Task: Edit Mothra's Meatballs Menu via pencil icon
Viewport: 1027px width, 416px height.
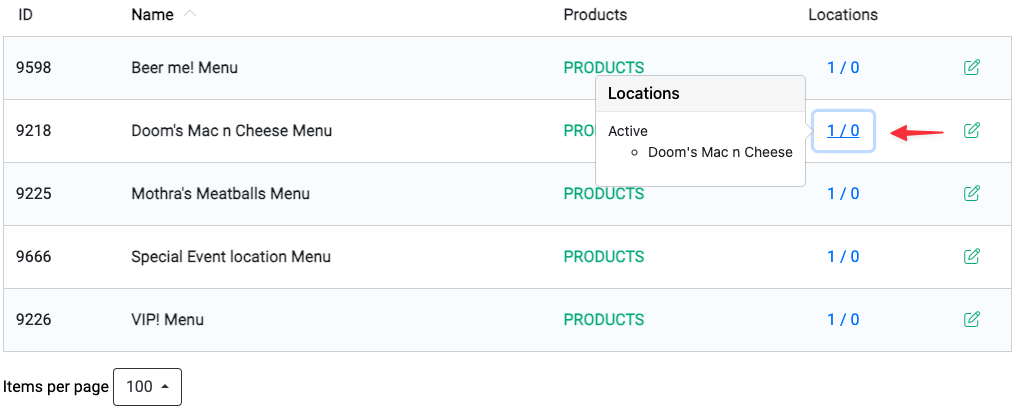Action: [x=972, y=193]
